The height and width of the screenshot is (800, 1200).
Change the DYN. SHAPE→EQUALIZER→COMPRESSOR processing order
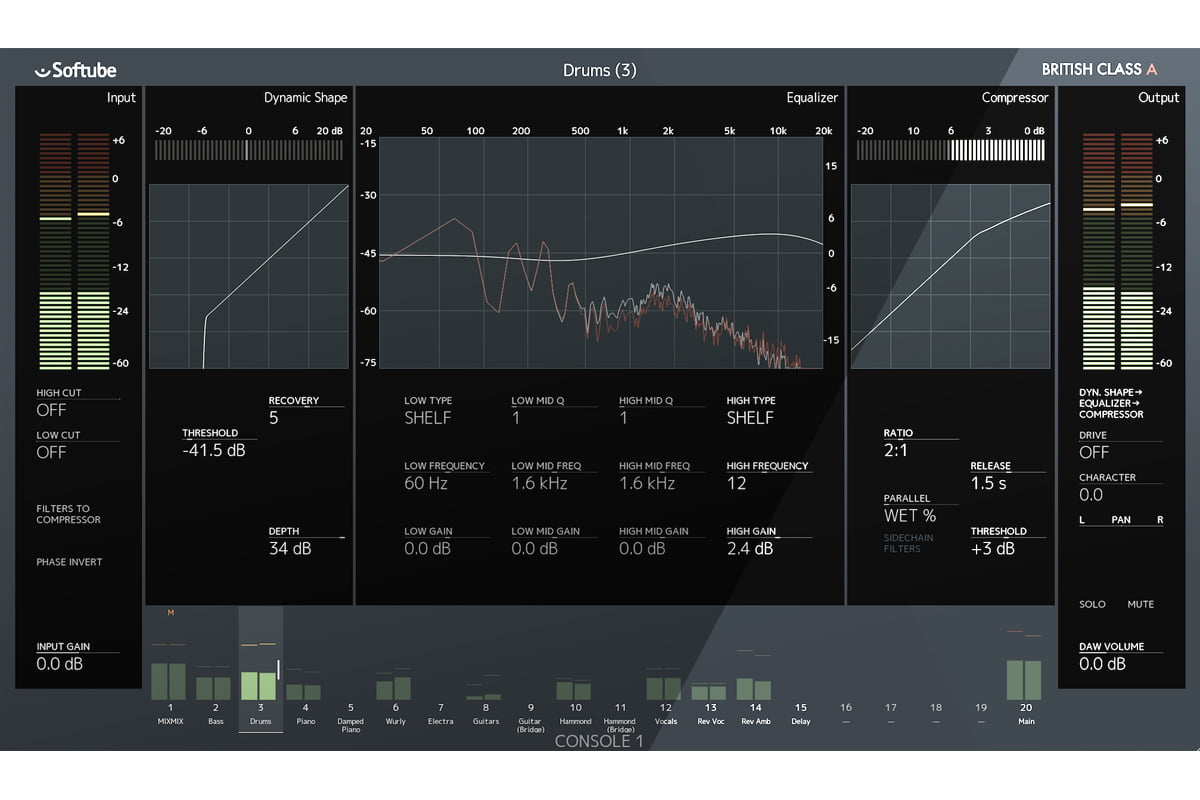click(1112, 403)
